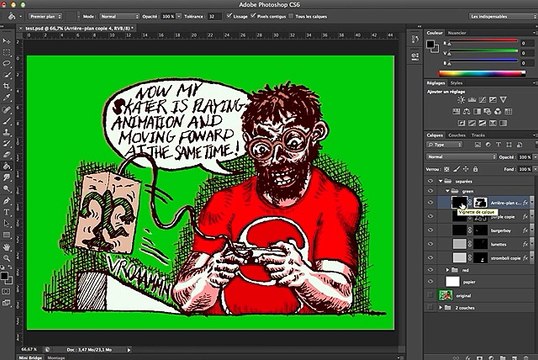The image size is (538, 360).
Task: Switch to the Nuancier tab
Action: pyautogui.click(x=457, y=33)
